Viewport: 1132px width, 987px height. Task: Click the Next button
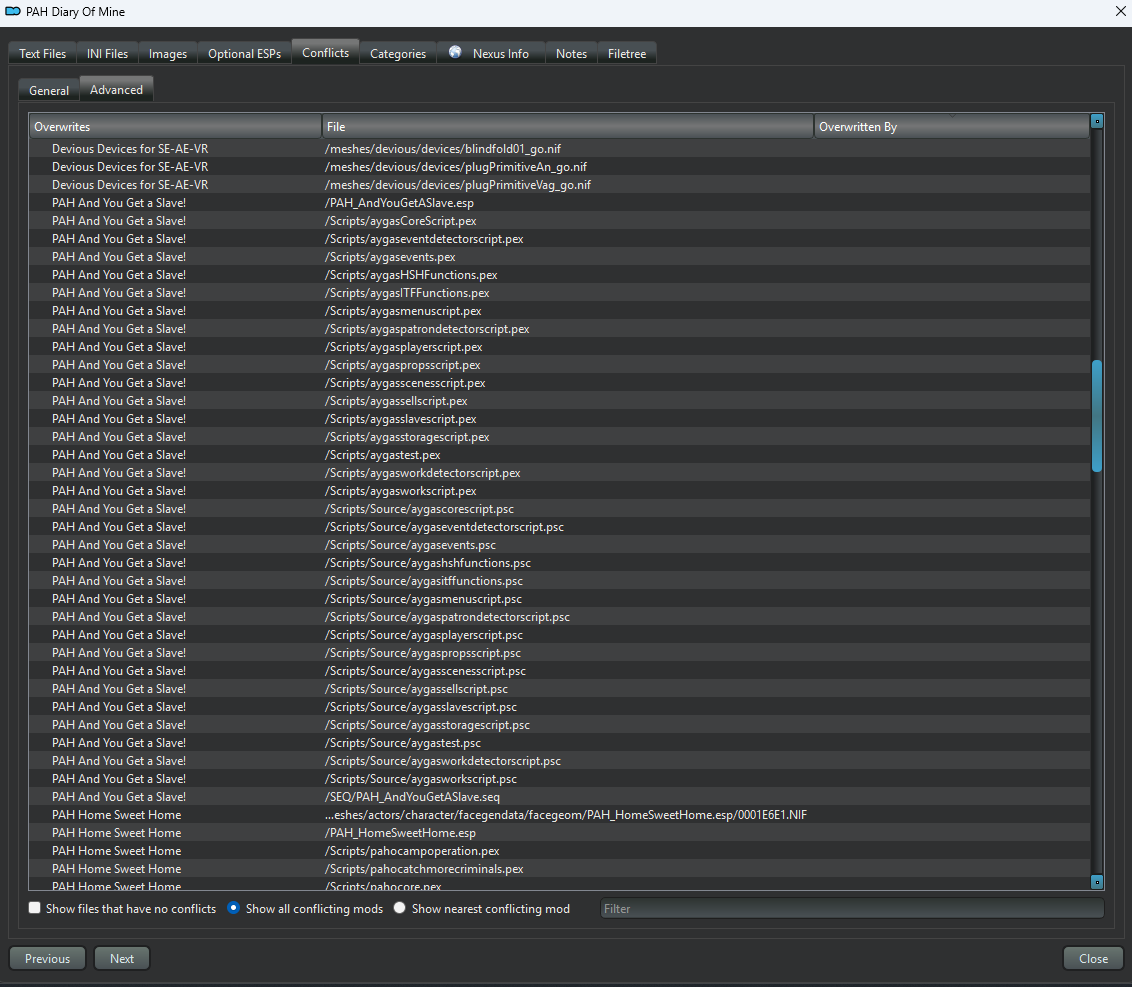[122, 958]
